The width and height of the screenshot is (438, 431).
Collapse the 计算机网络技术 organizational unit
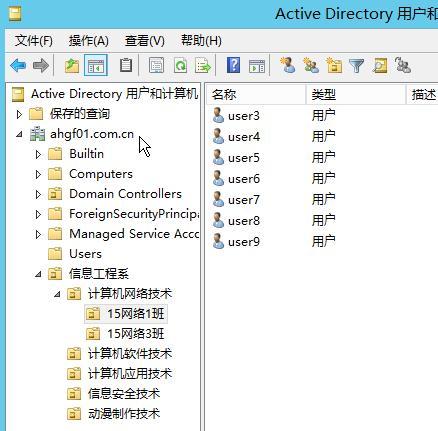[58, 294]
